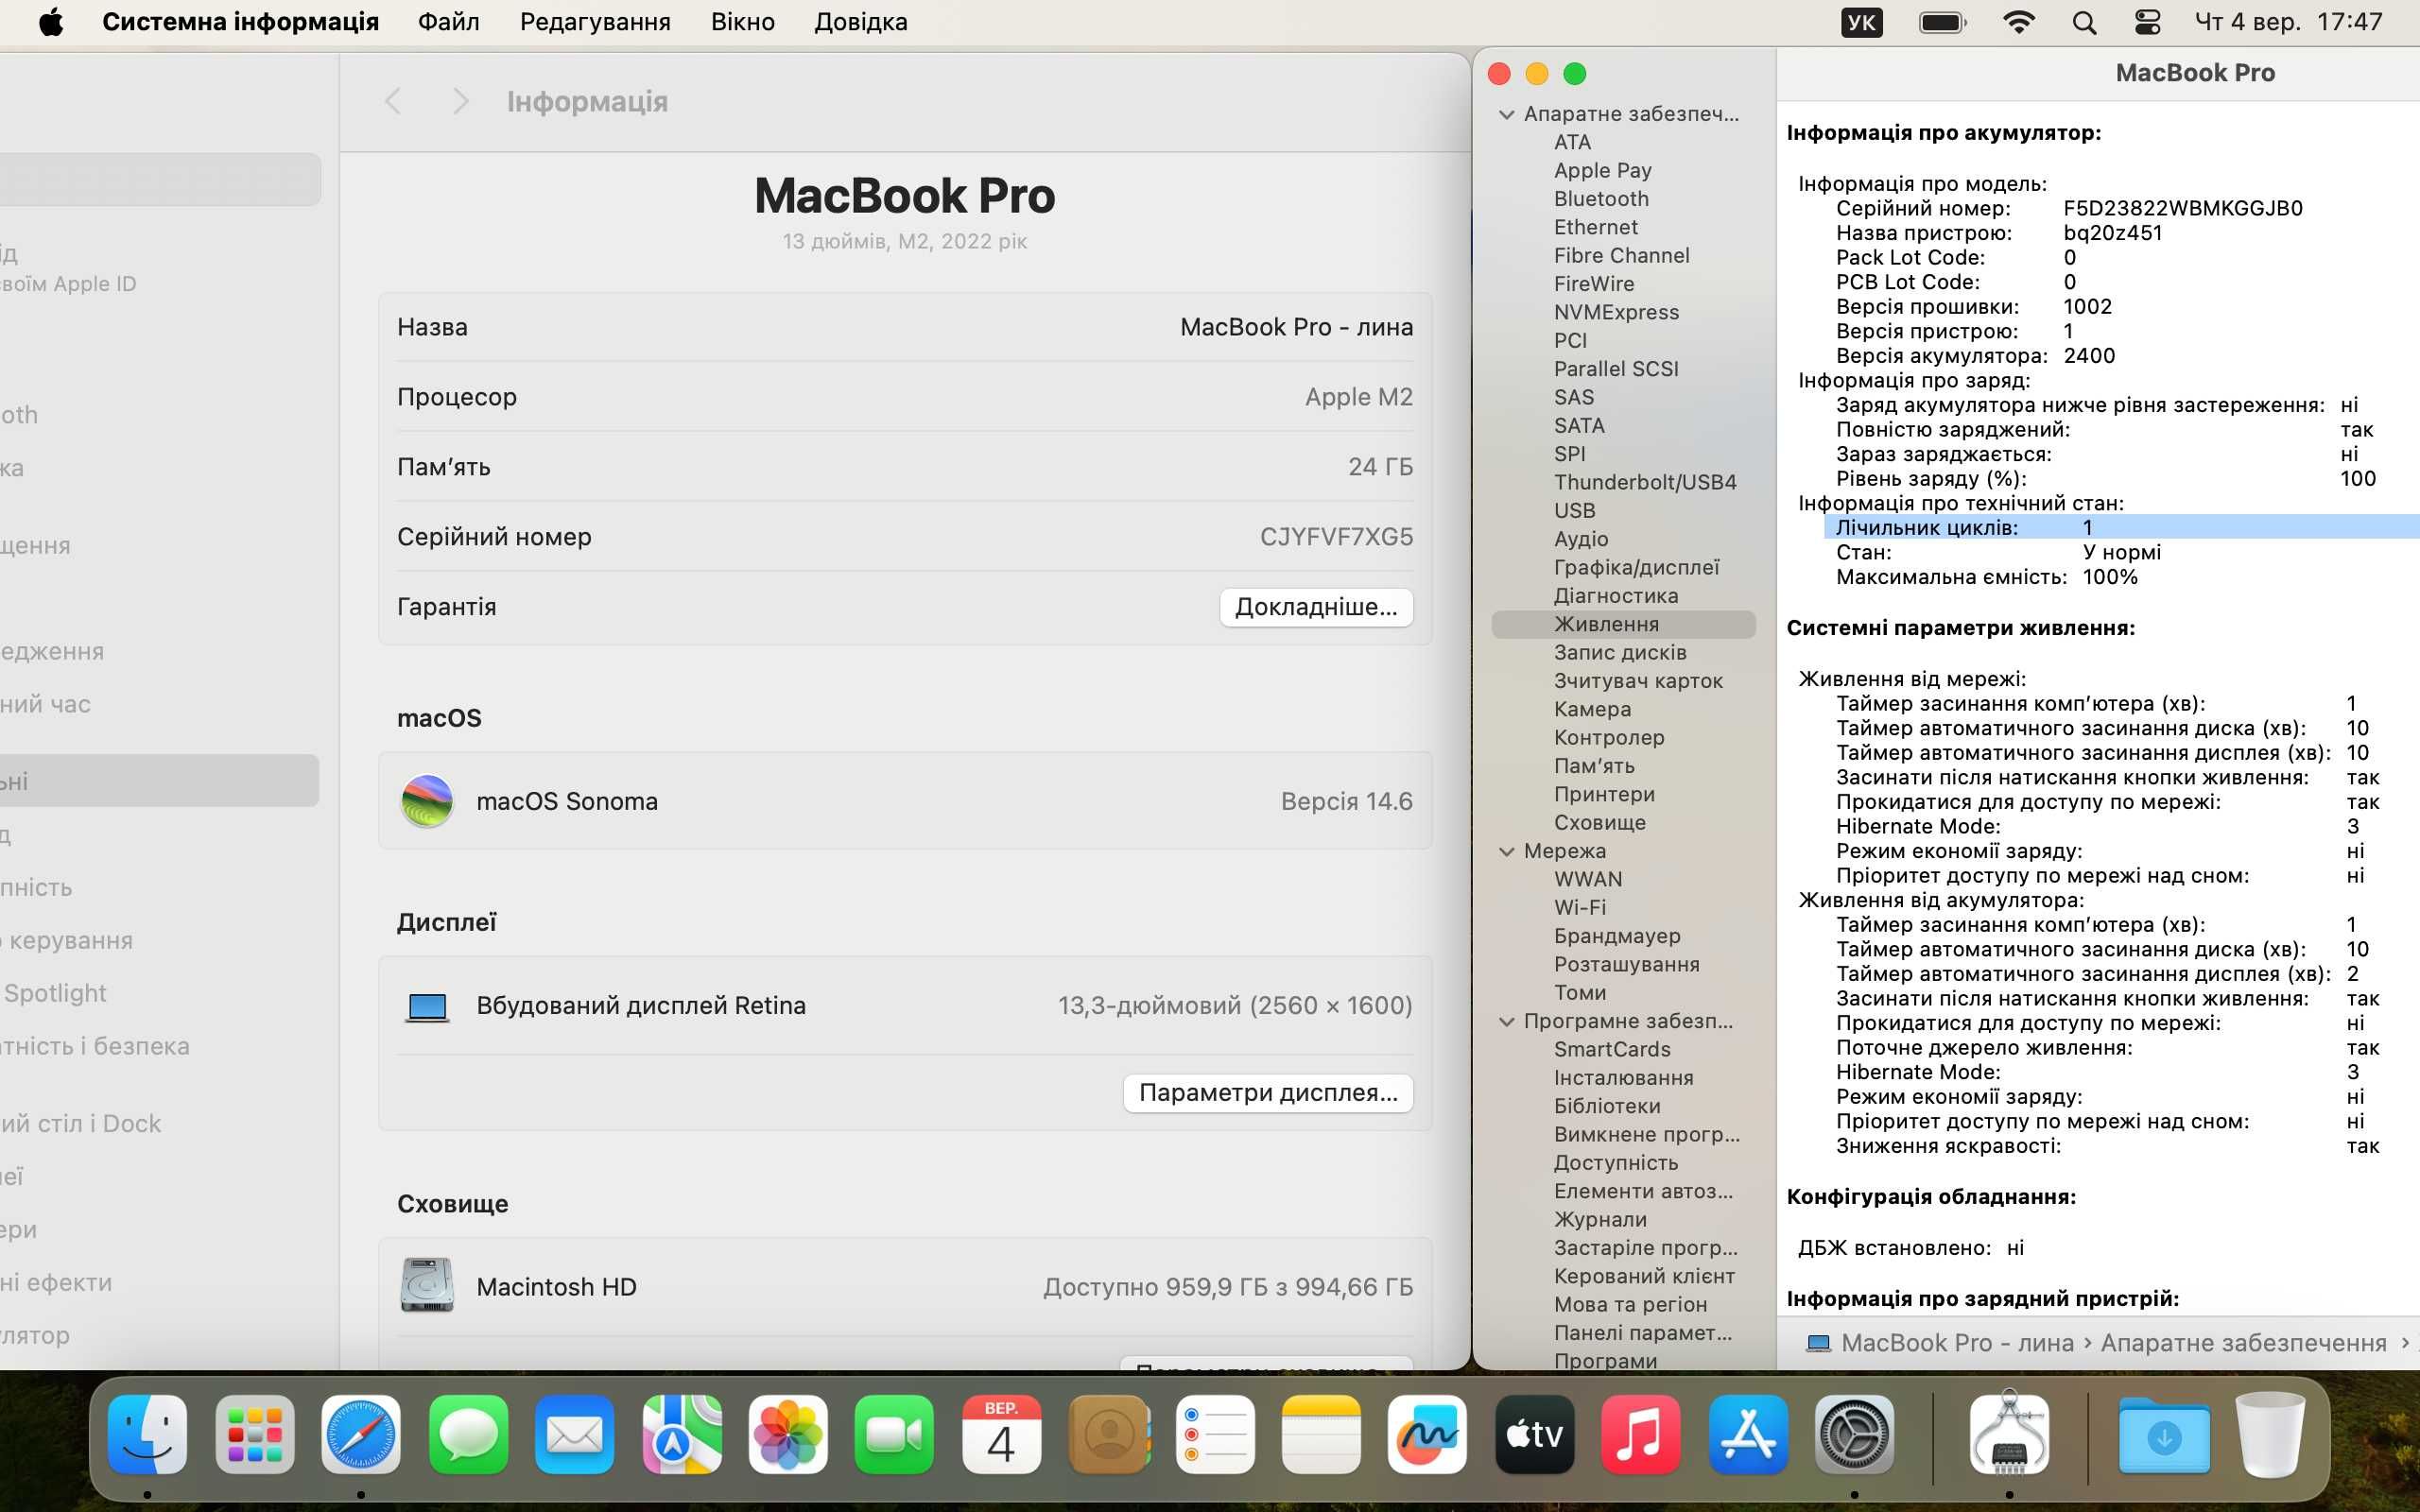Click Параметри дисплея button
The image size is (2420, 1512).
pos(1268,1093)
